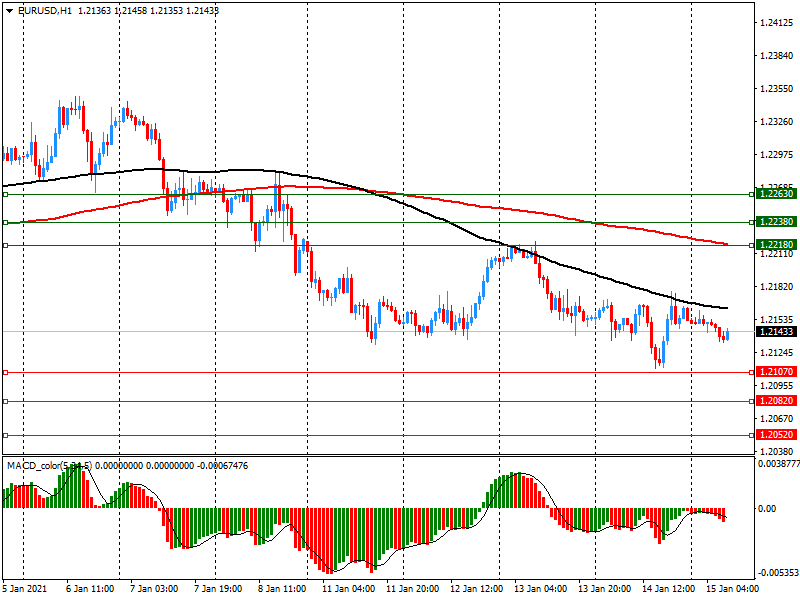Click left handle of 1.21070 red line

click(5, 372)
